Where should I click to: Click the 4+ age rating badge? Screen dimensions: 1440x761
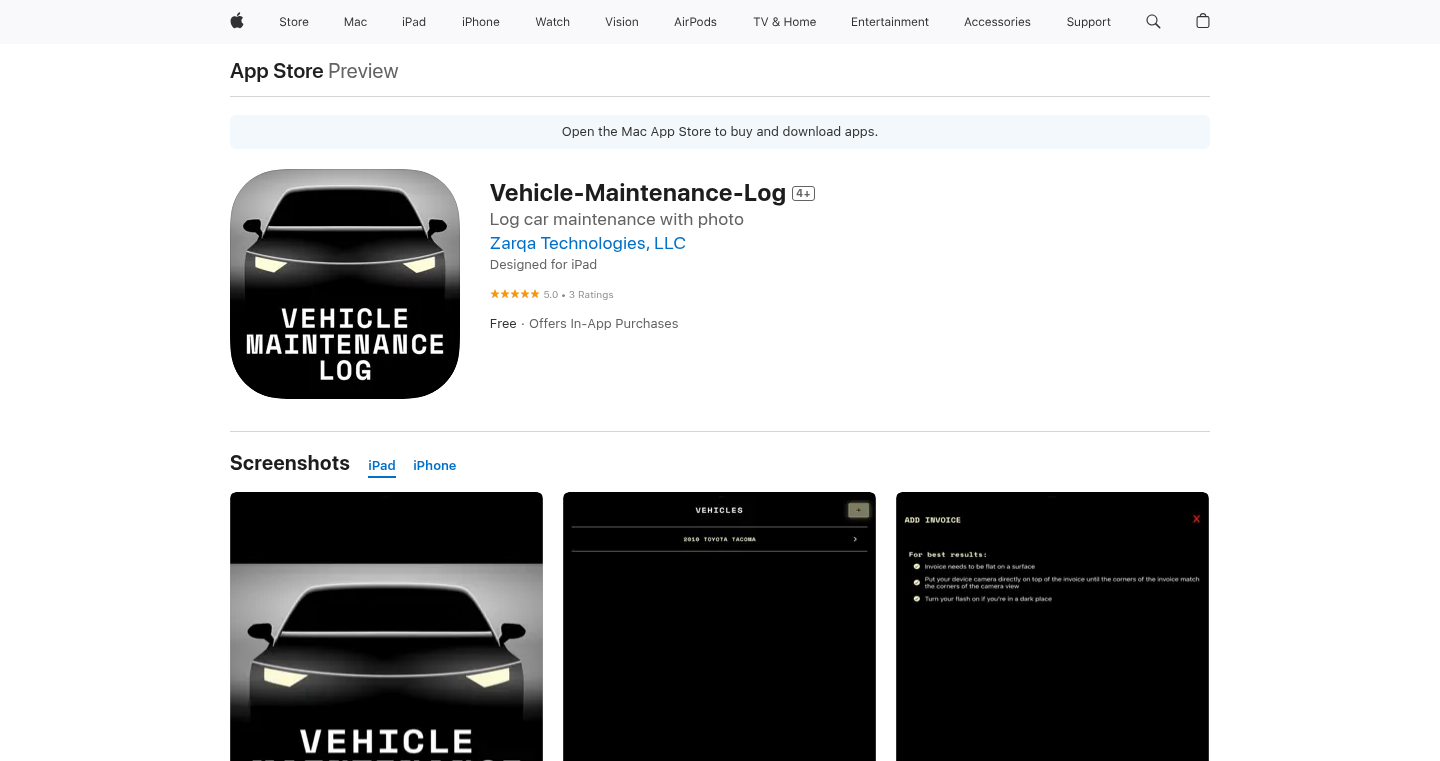(x=803, y=193)
